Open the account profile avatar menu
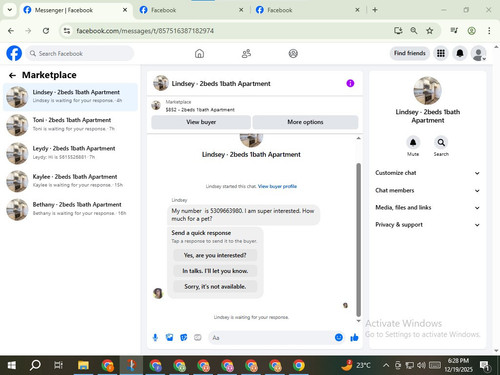 (478, 53)
